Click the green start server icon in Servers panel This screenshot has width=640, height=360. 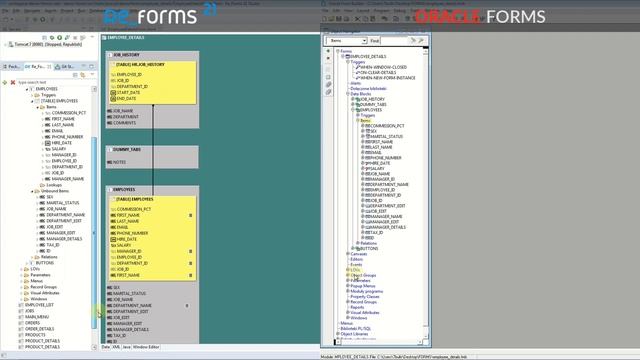coord(59,38)
